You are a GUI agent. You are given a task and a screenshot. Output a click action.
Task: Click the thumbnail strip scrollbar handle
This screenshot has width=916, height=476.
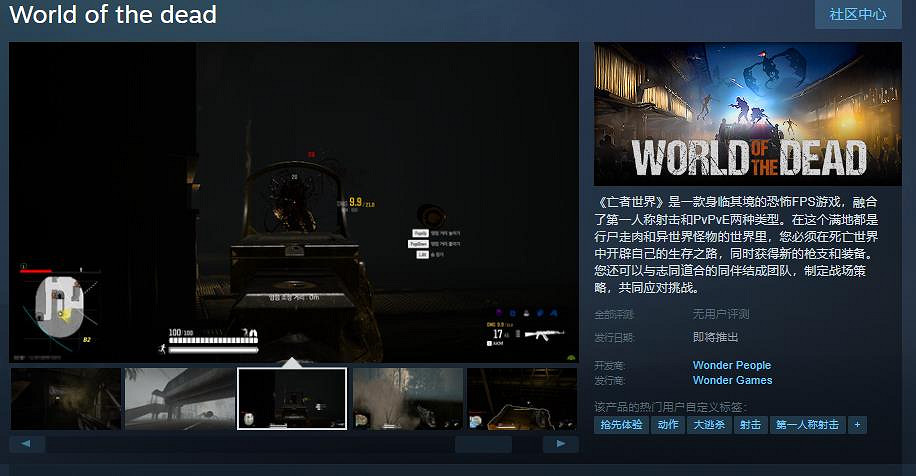click(483, 444)
